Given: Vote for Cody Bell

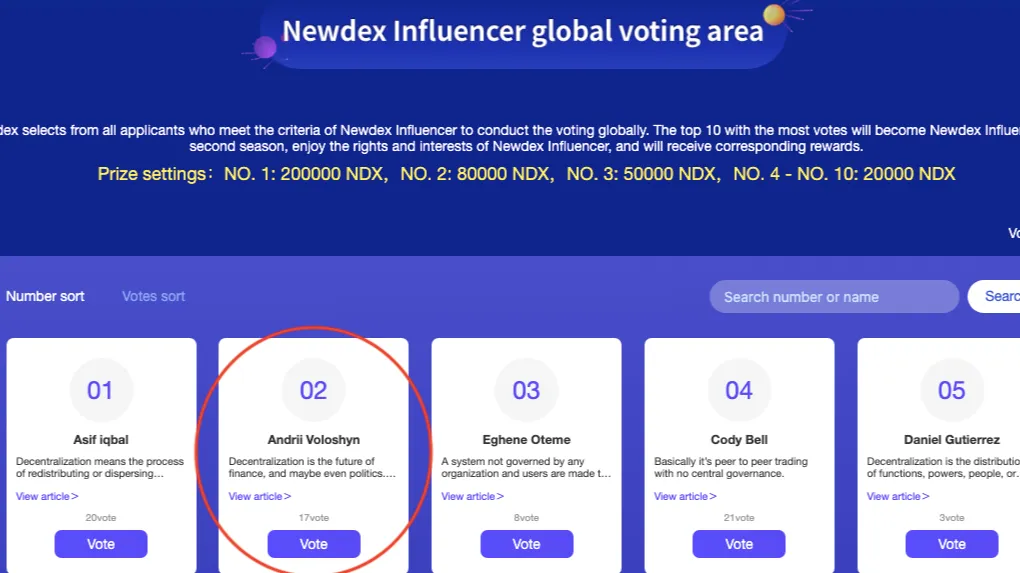Looking at the screenshot, I should (739, 544).
